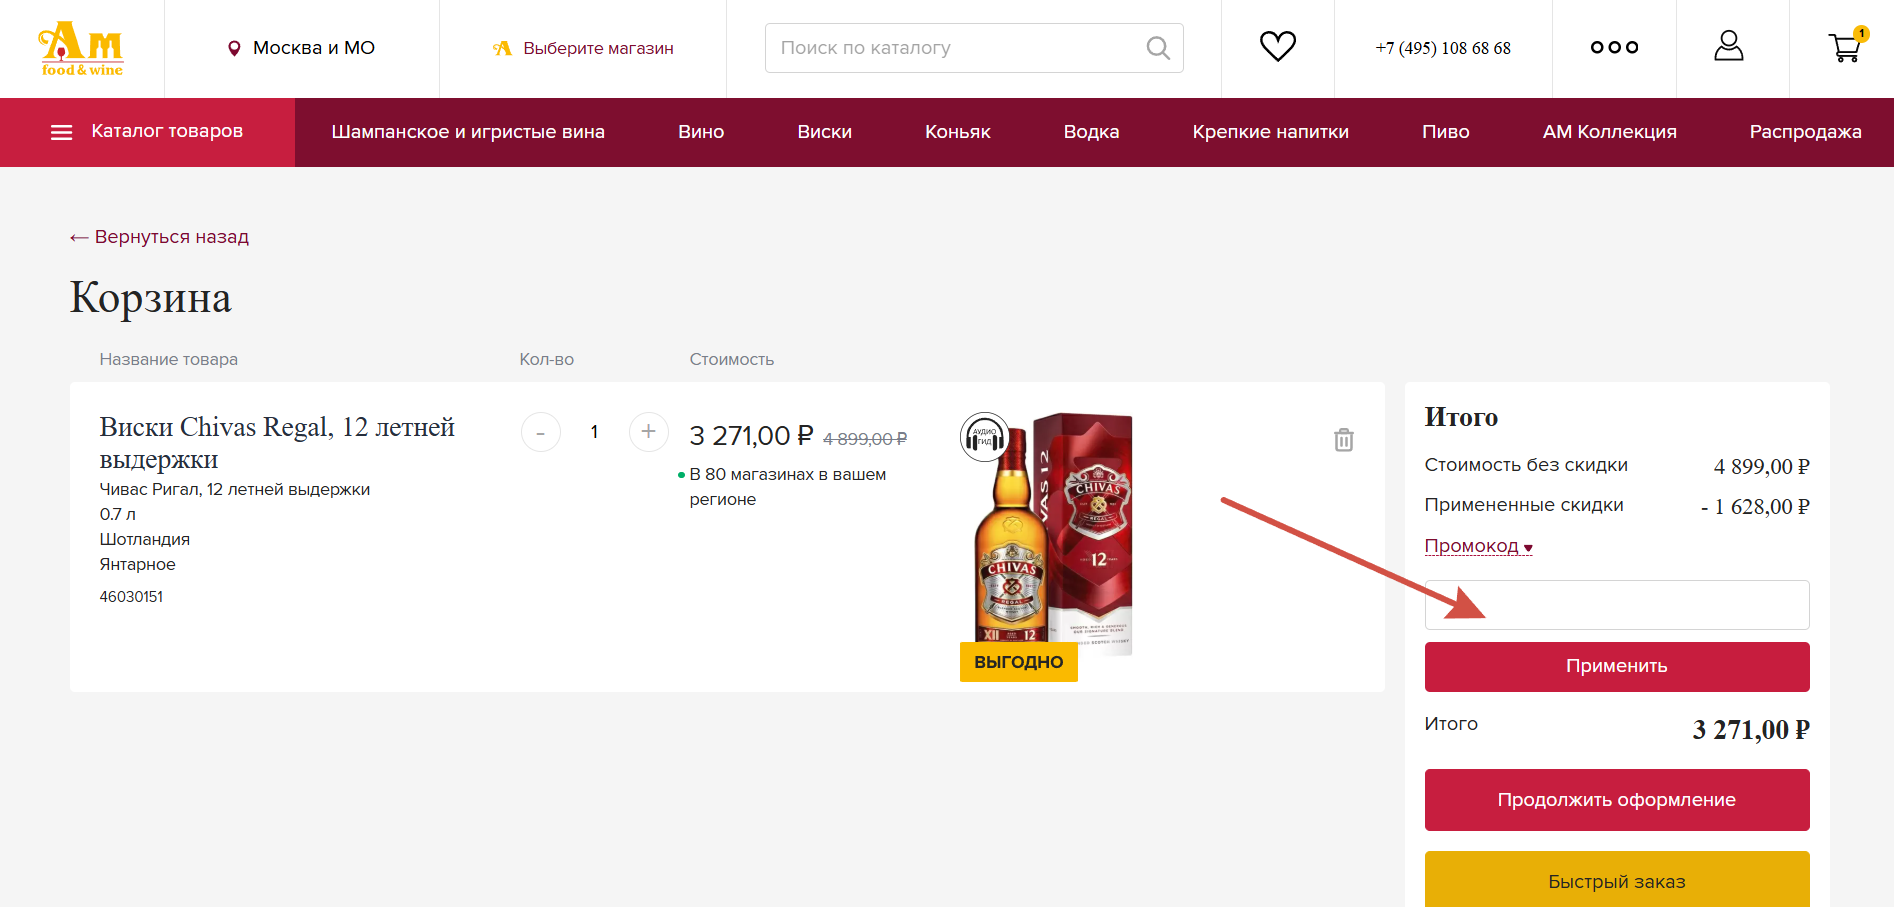Open the Chivas Regal bottle product image

pyautogui.click(x=1048, y=535)
